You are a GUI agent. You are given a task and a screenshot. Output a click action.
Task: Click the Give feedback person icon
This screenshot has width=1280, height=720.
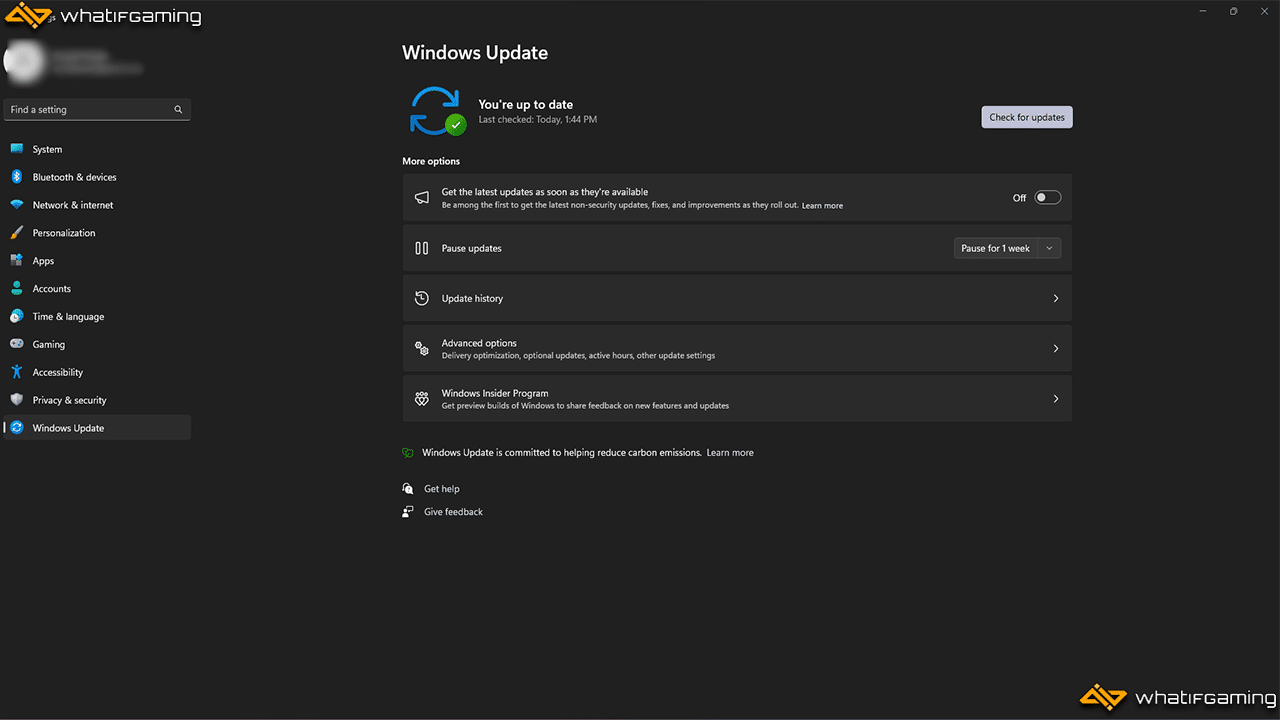pyautogui.click(x=408, y=512)
